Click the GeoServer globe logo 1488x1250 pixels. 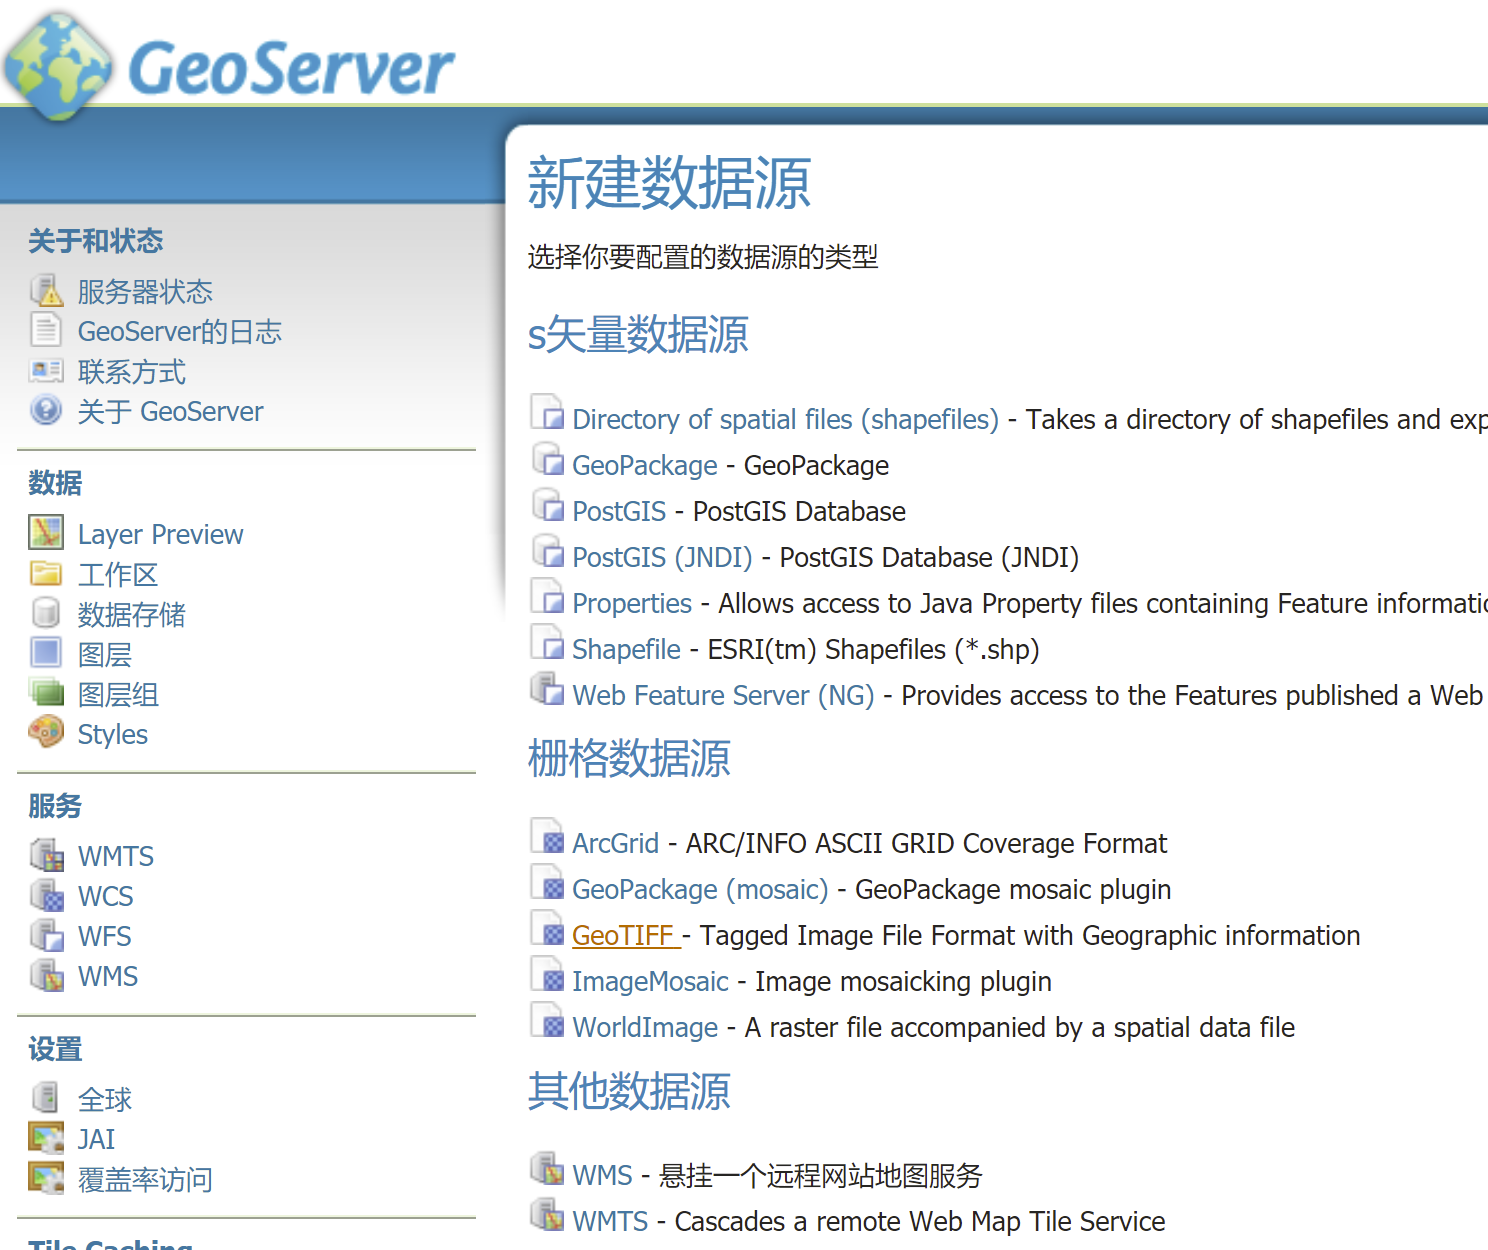pyautogui.click(x=58, y=66)
